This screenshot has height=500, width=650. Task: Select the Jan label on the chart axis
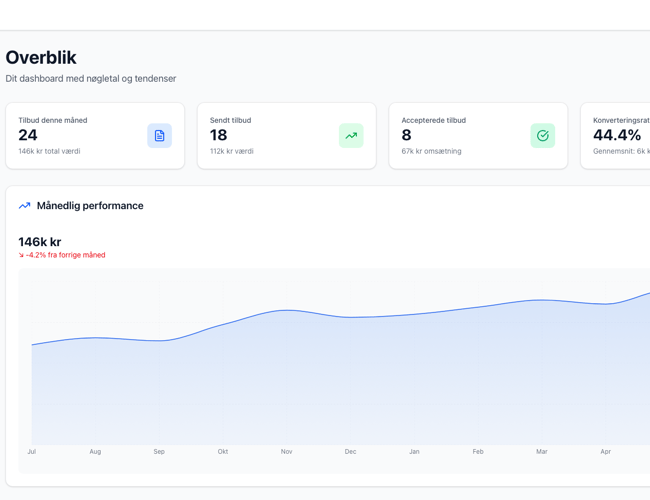coord(414,452)
